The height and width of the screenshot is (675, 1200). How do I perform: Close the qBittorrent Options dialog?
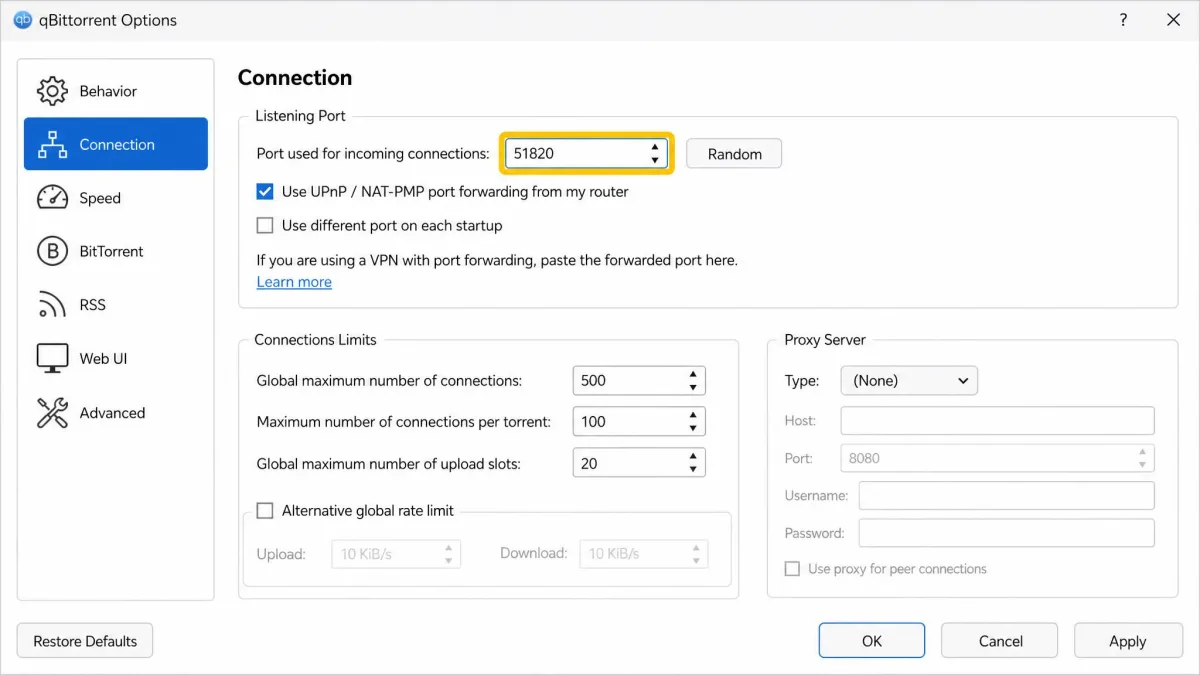pyautogui.click(x=1174, y=20)
